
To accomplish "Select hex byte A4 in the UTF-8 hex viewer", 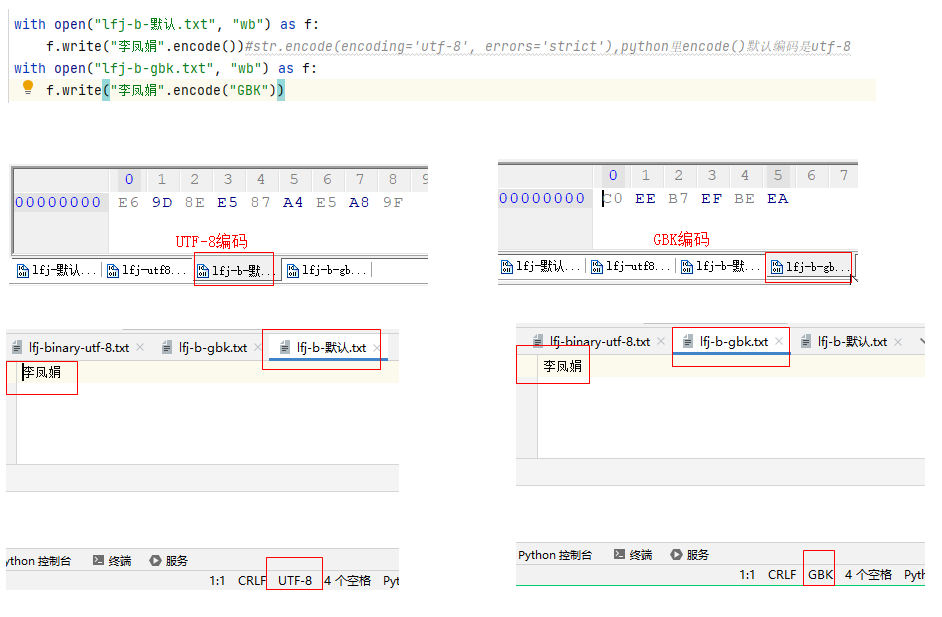I will (293, 202).
